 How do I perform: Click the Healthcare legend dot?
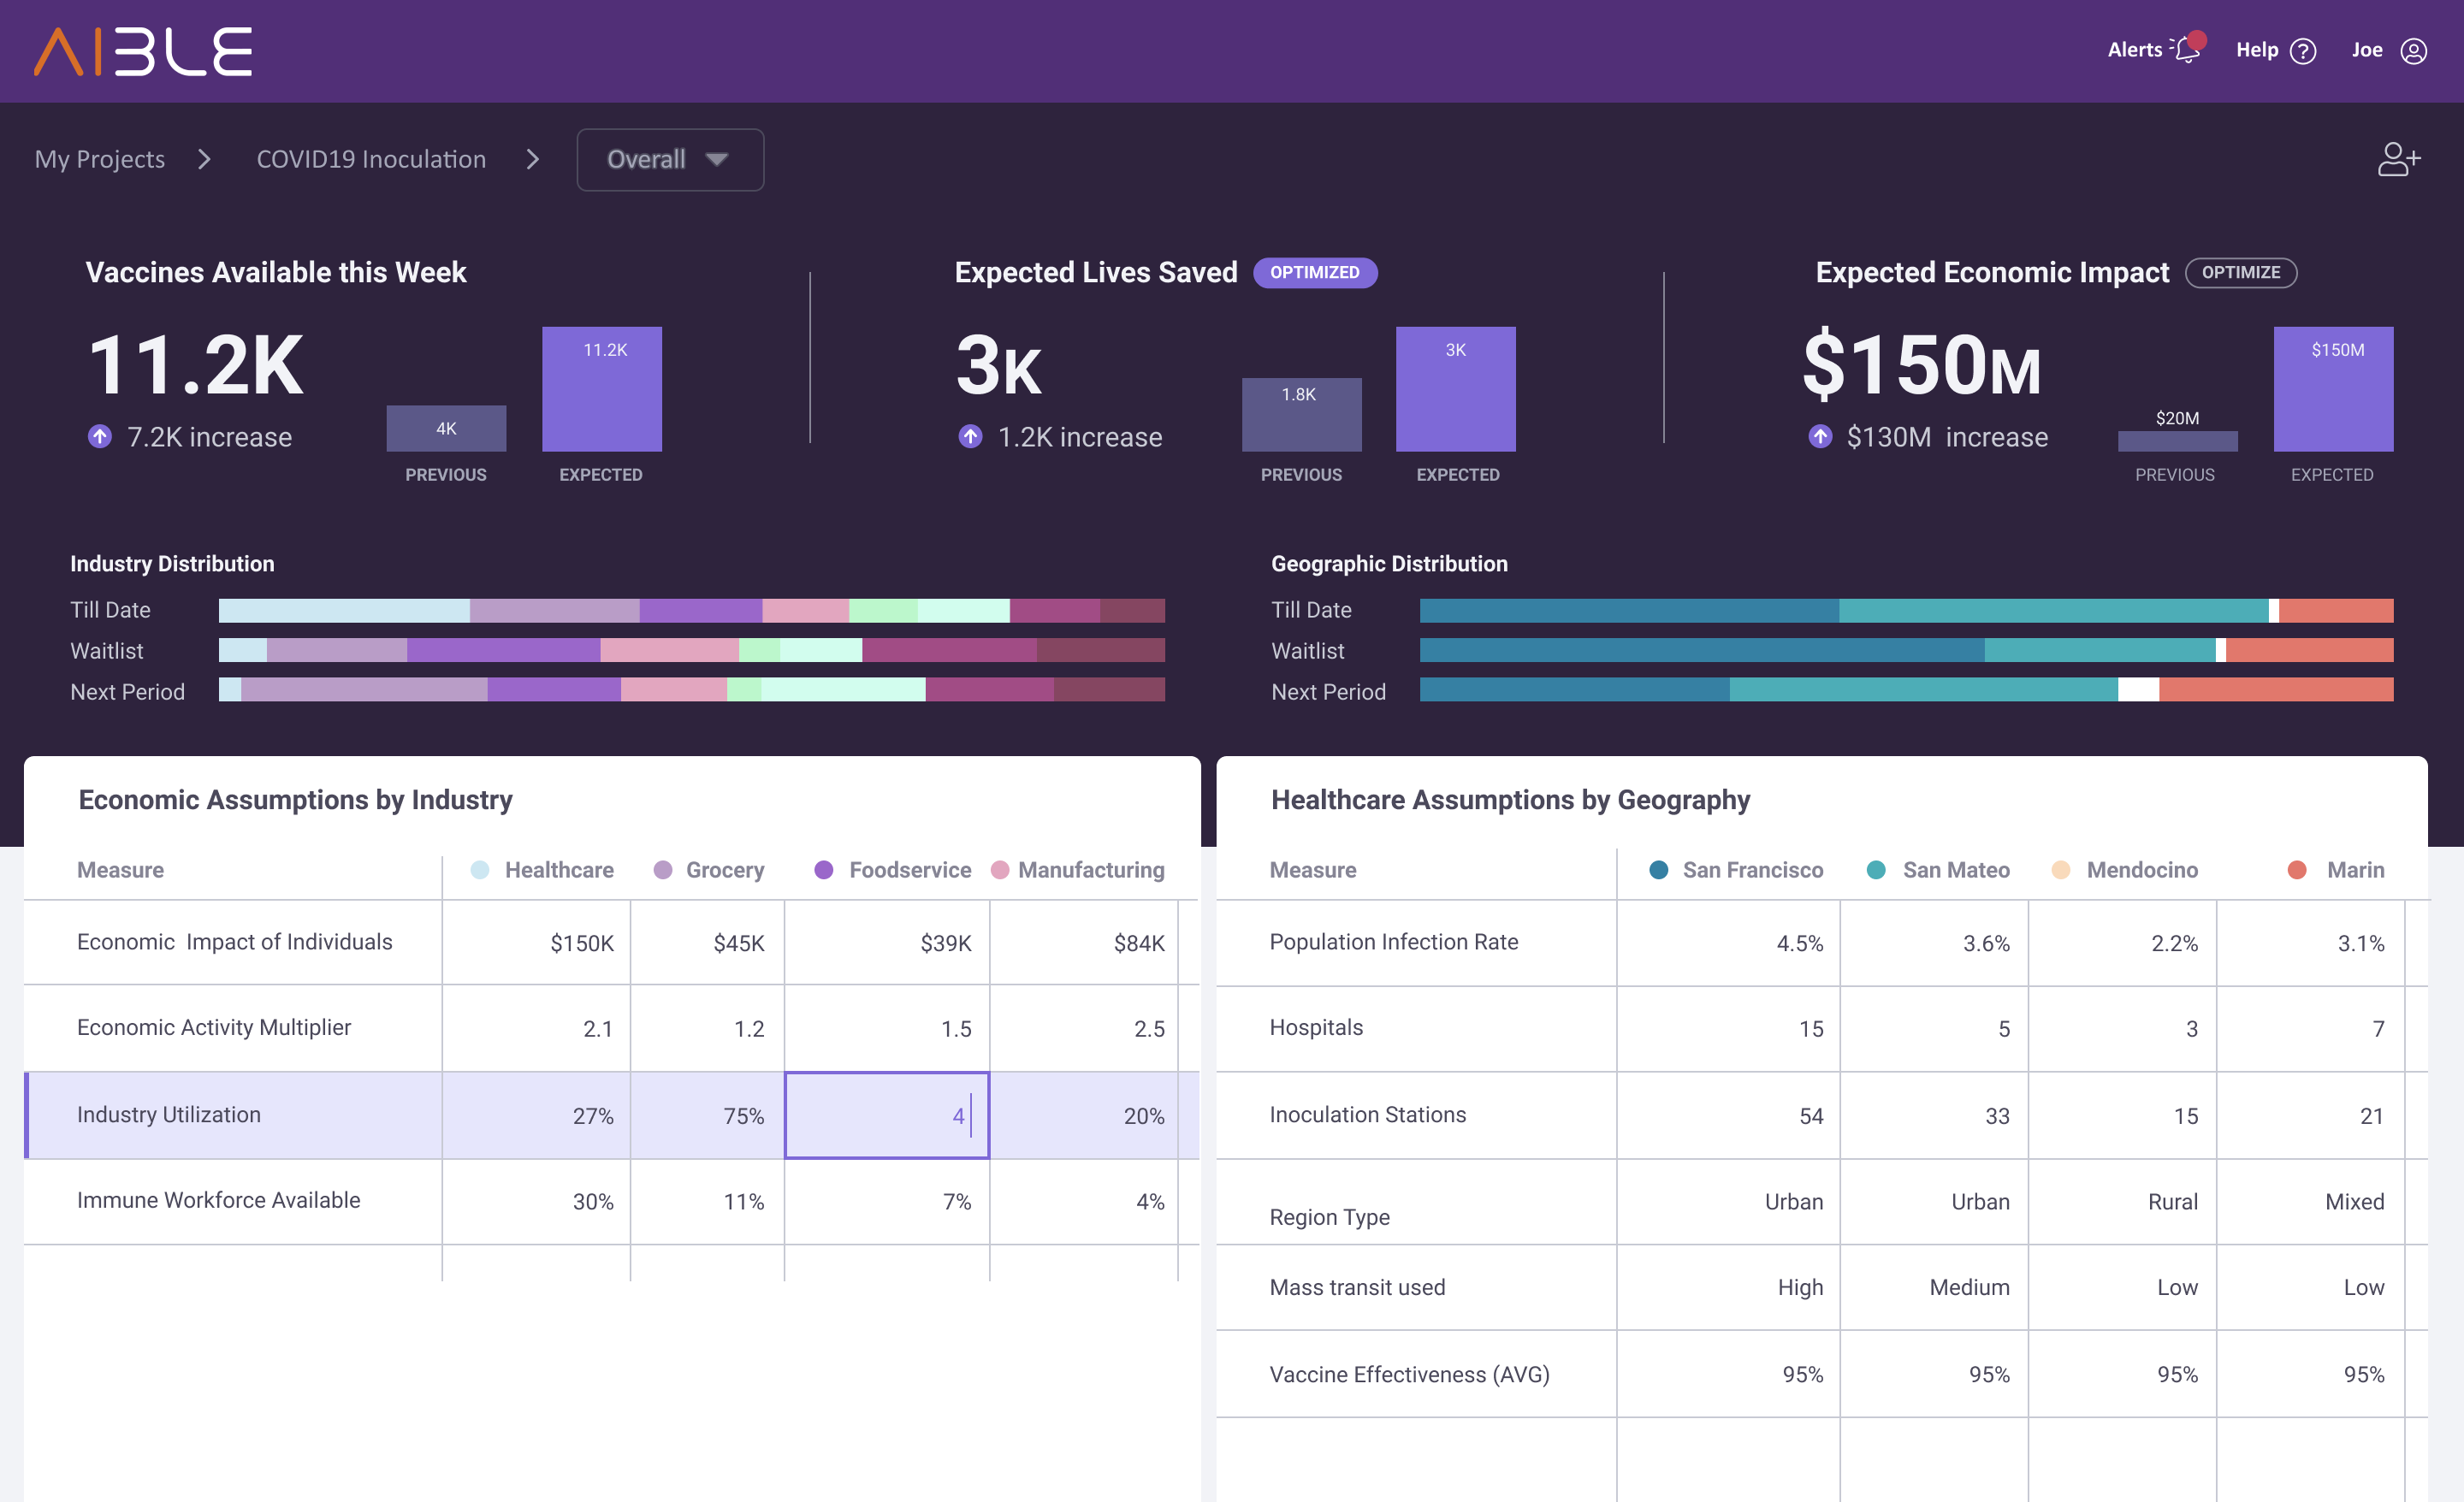pos(480,870)
